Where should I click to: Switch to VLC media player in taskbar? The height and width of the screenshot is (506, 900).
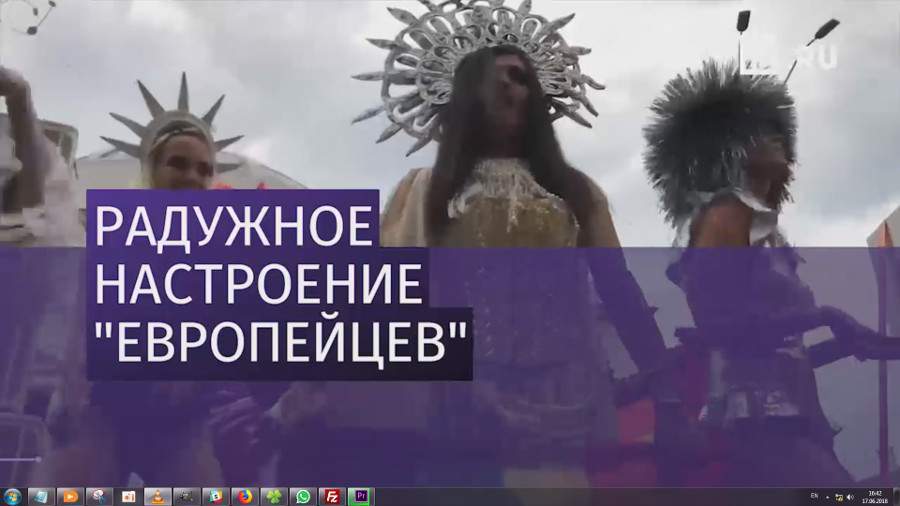158,497
